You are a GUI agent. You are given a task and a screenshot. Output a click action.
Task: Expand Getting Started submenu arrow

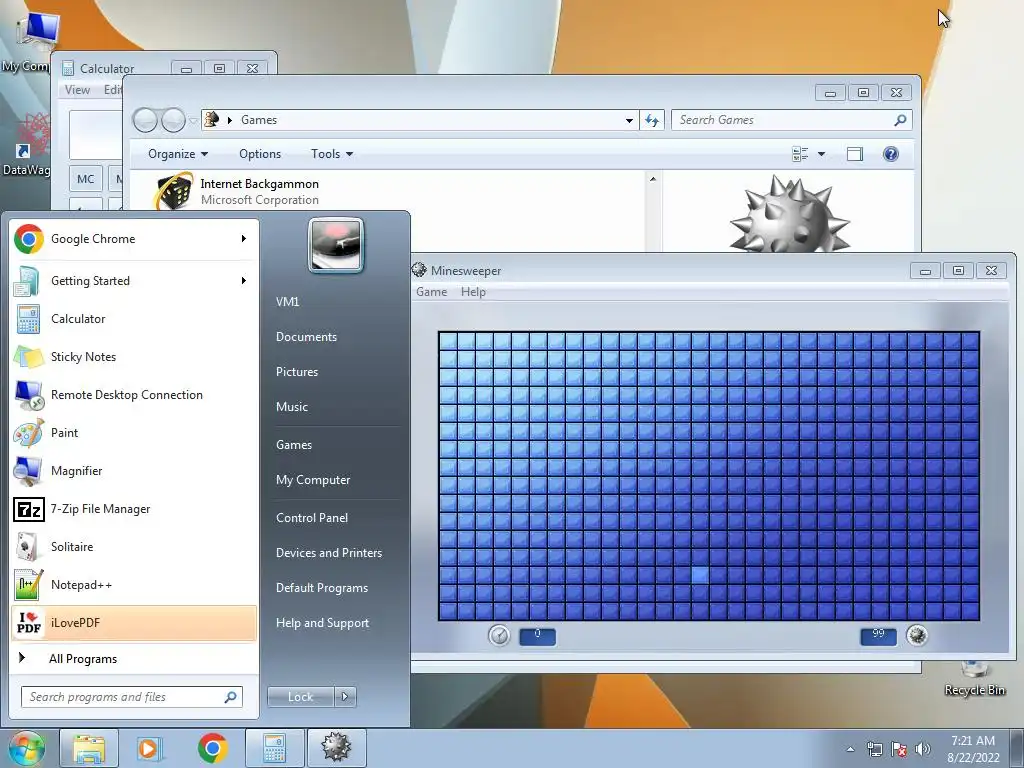[x=244, y=281]
